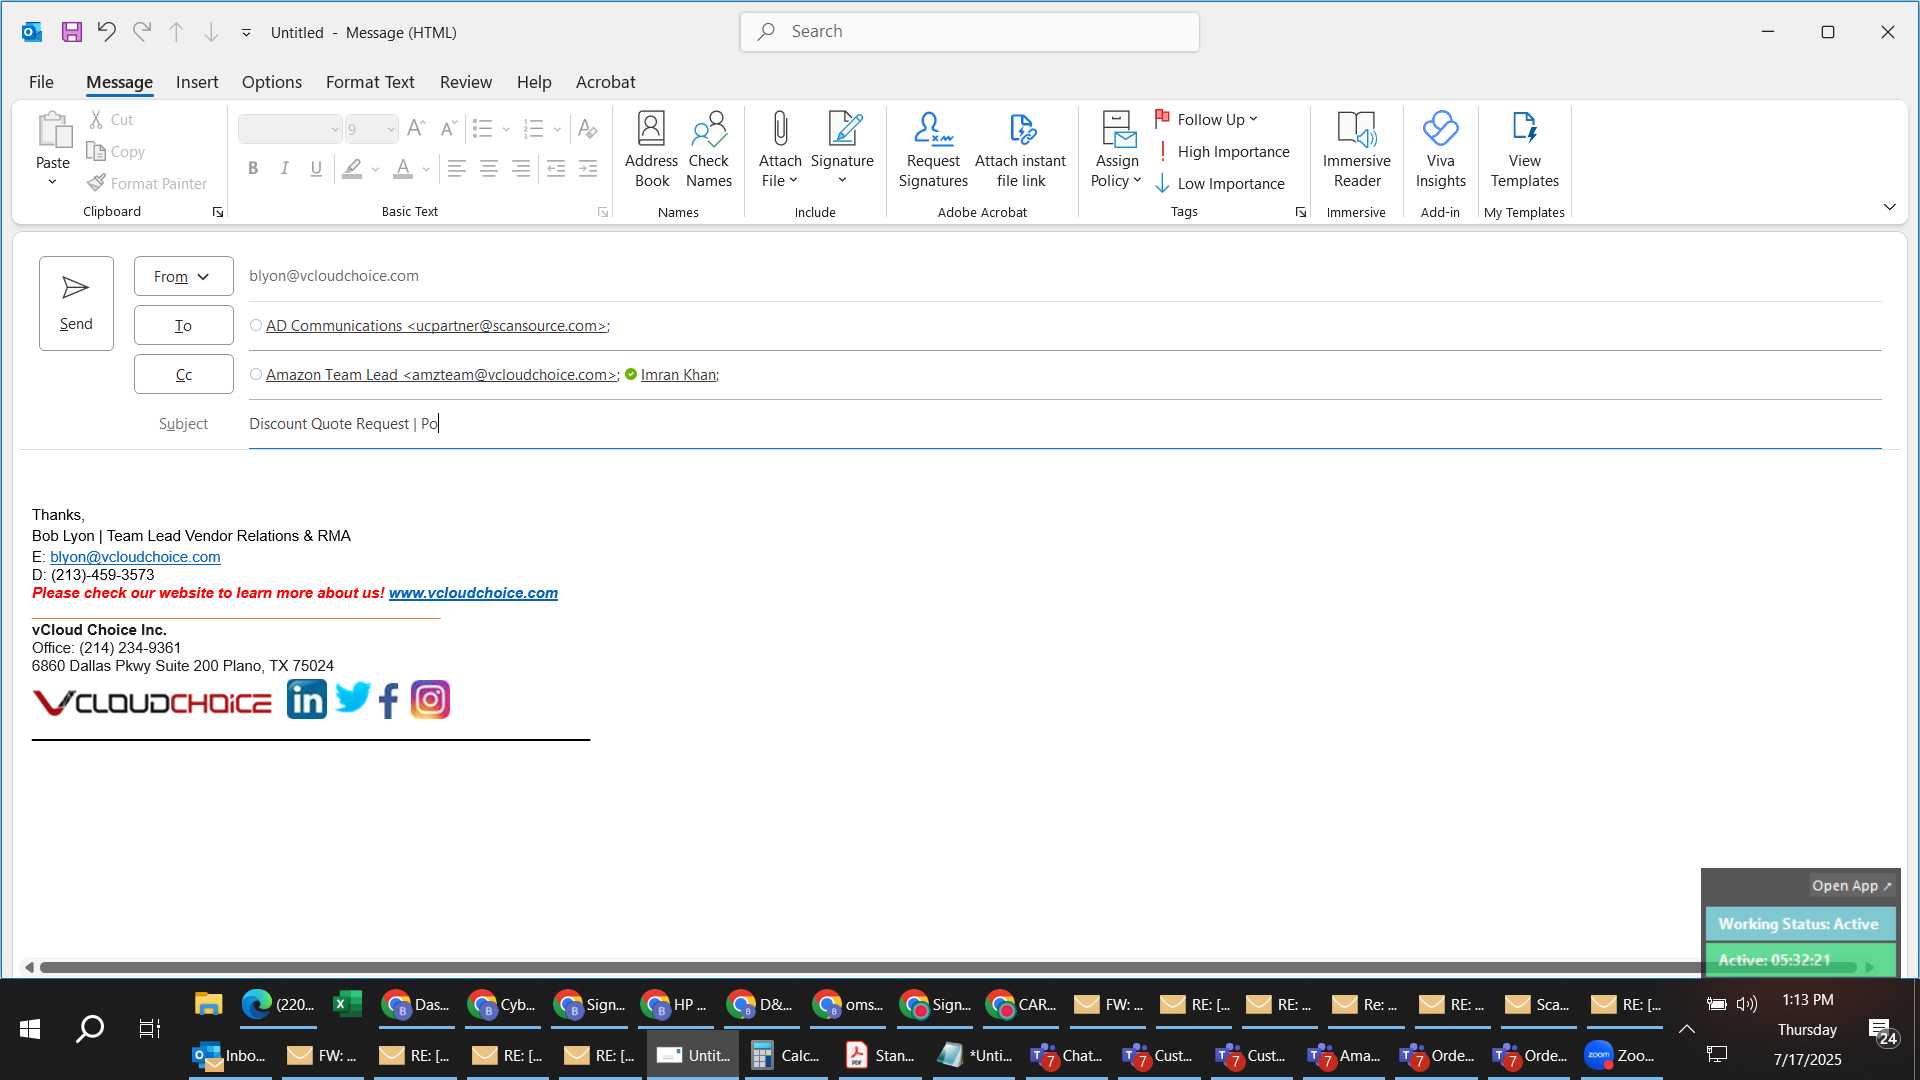The image size is (1920, 1080).
Task: Open Viva Insights add-in
Action: pyautogui.click(x=1440, y=150)
